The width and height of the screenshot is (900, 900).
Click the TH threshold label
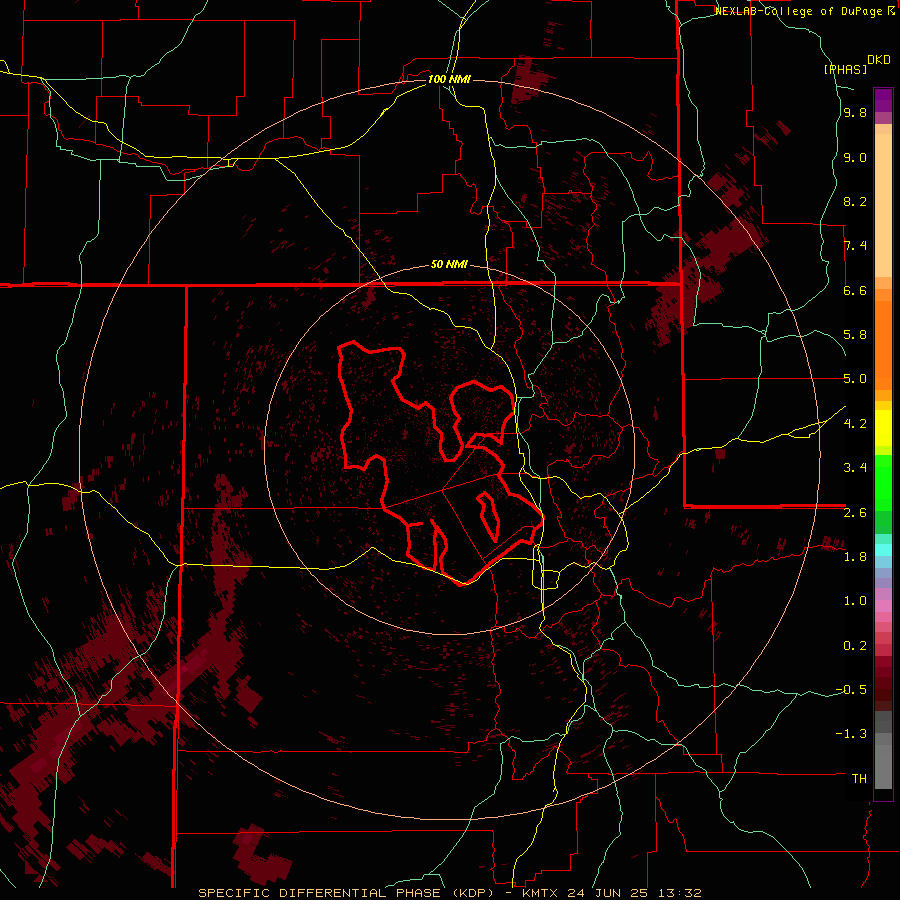coord(859,779)
